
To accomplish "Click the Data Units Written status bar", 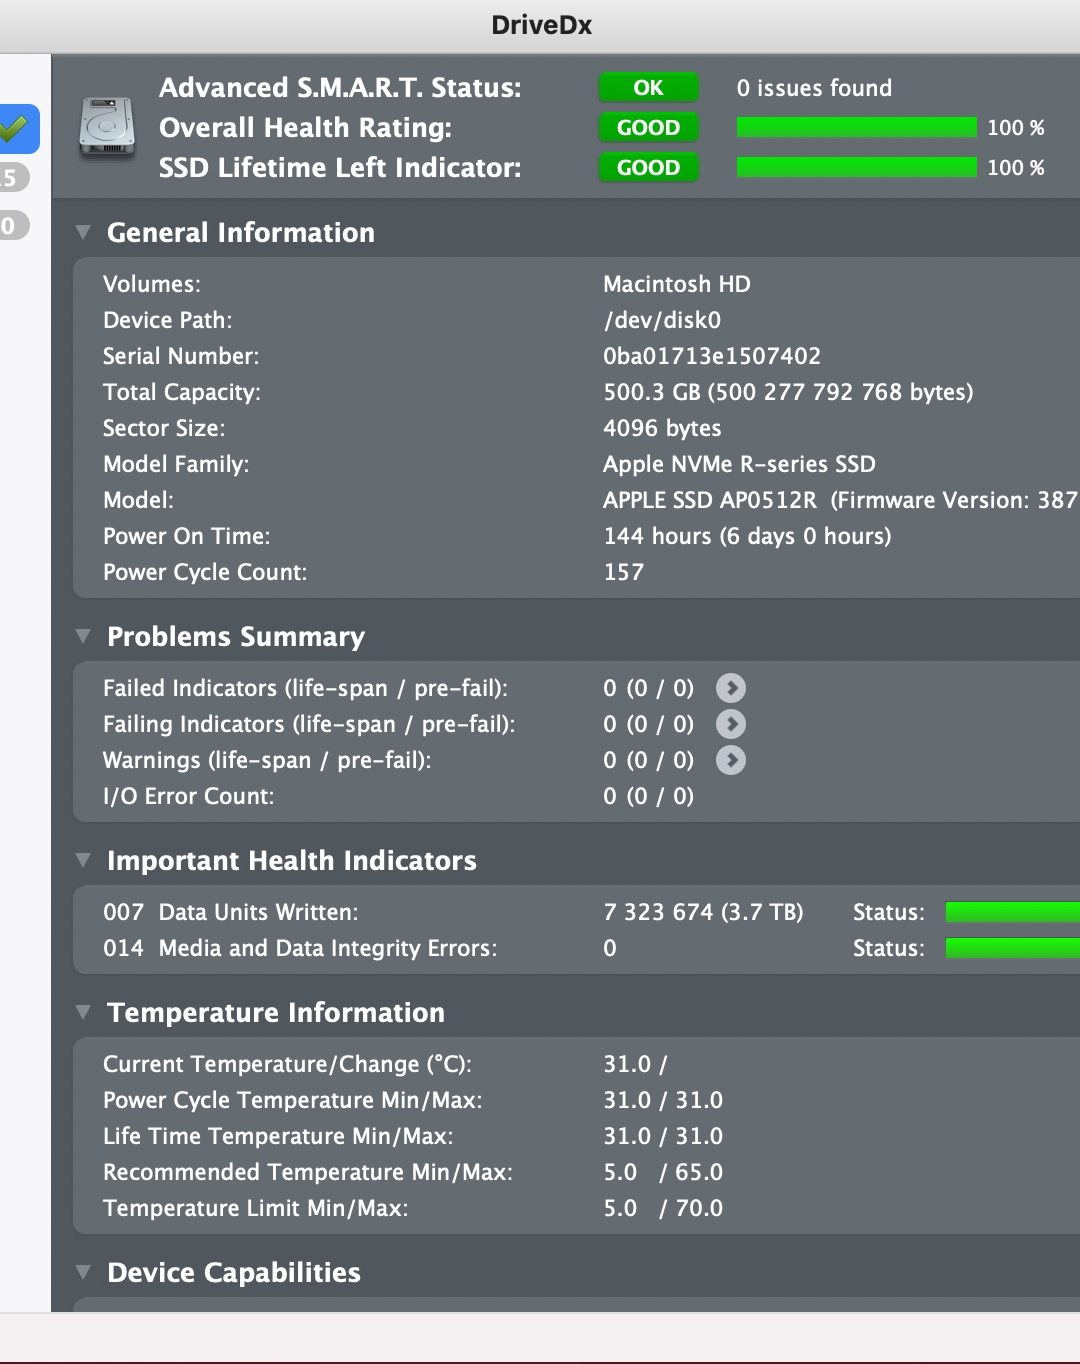I will (1011, 911).
